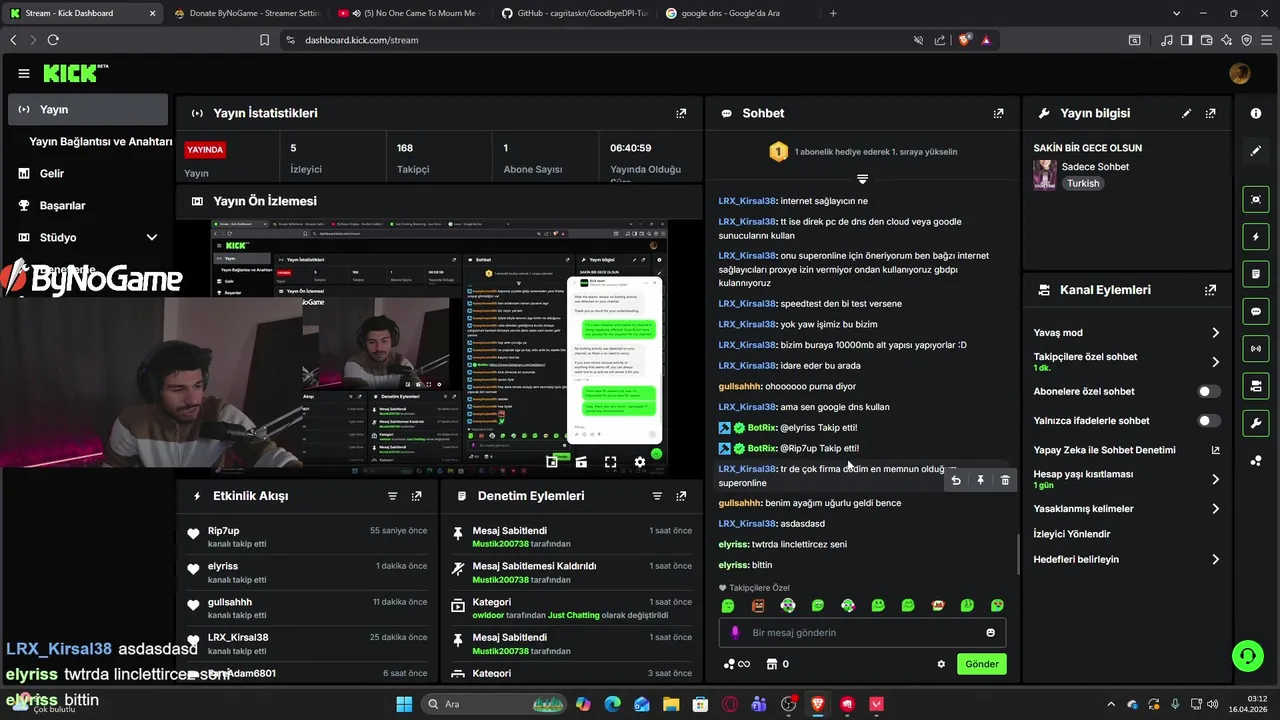Pop out the Yayın İstatistikleri panel

[681, 113]
